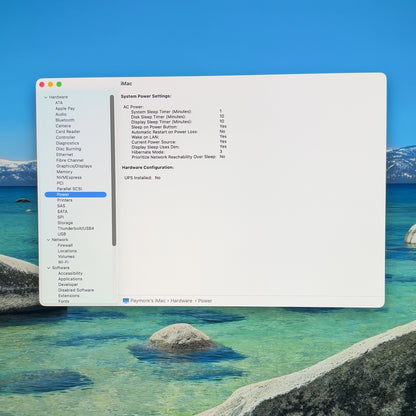Collapse the Software section chevron
This screenshot has height=416, width=416.
[x=49, y=268]
